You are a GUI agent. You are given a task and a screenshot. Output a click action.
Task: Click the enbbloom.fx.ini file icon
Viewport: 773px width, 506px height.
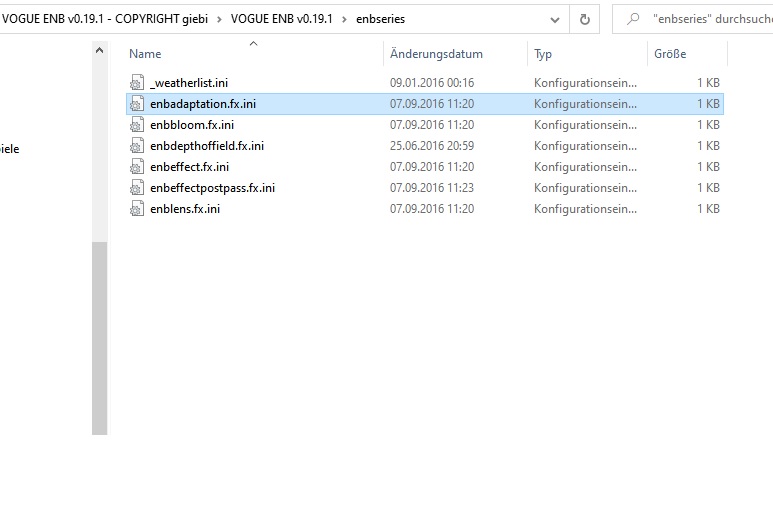pos(137,125)
